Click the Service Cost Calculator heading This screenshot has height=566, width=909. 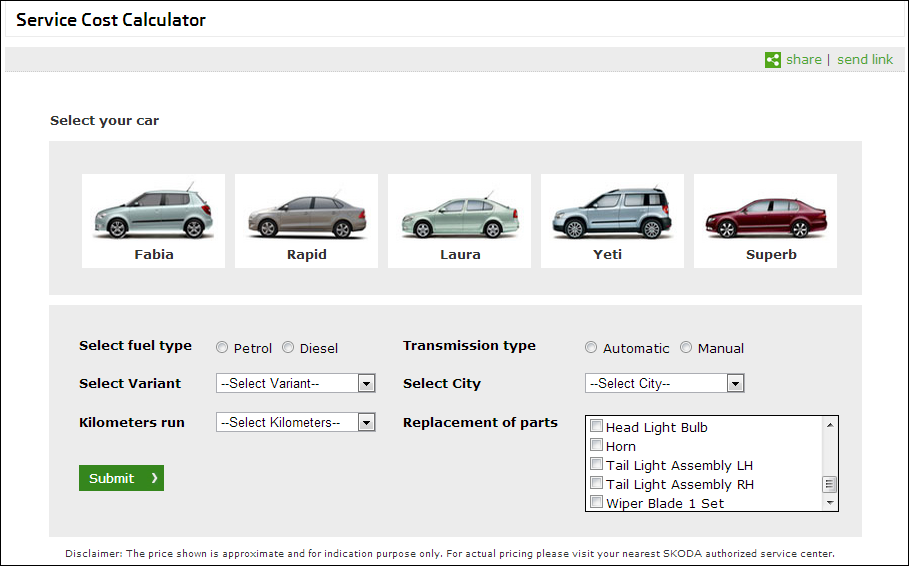point(111,20)
